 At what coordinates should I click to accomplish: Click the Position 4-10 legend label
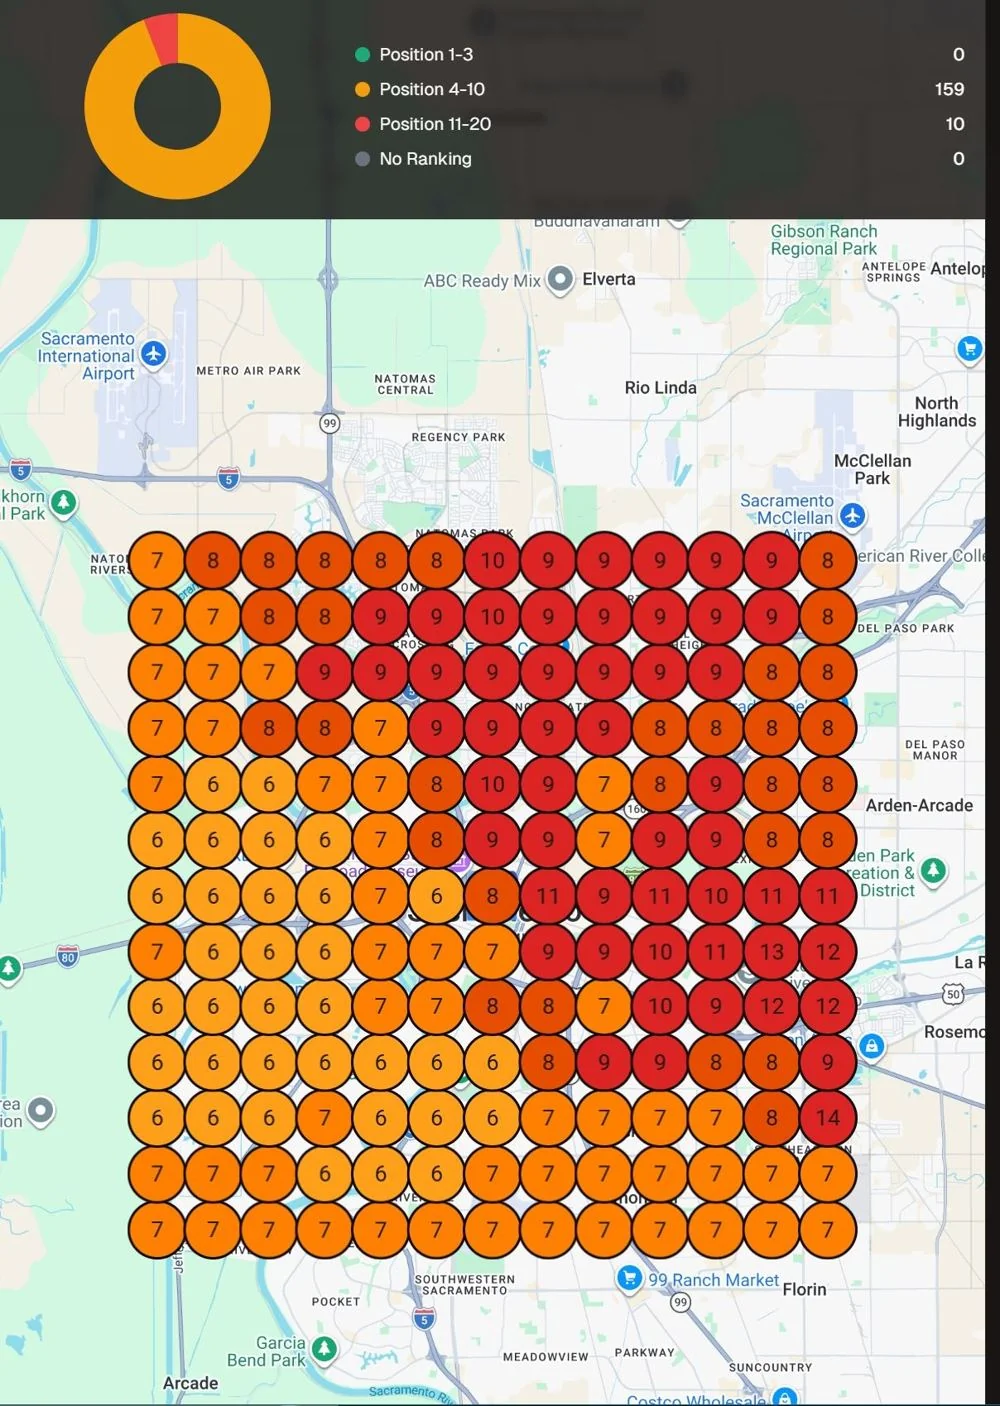432,90
